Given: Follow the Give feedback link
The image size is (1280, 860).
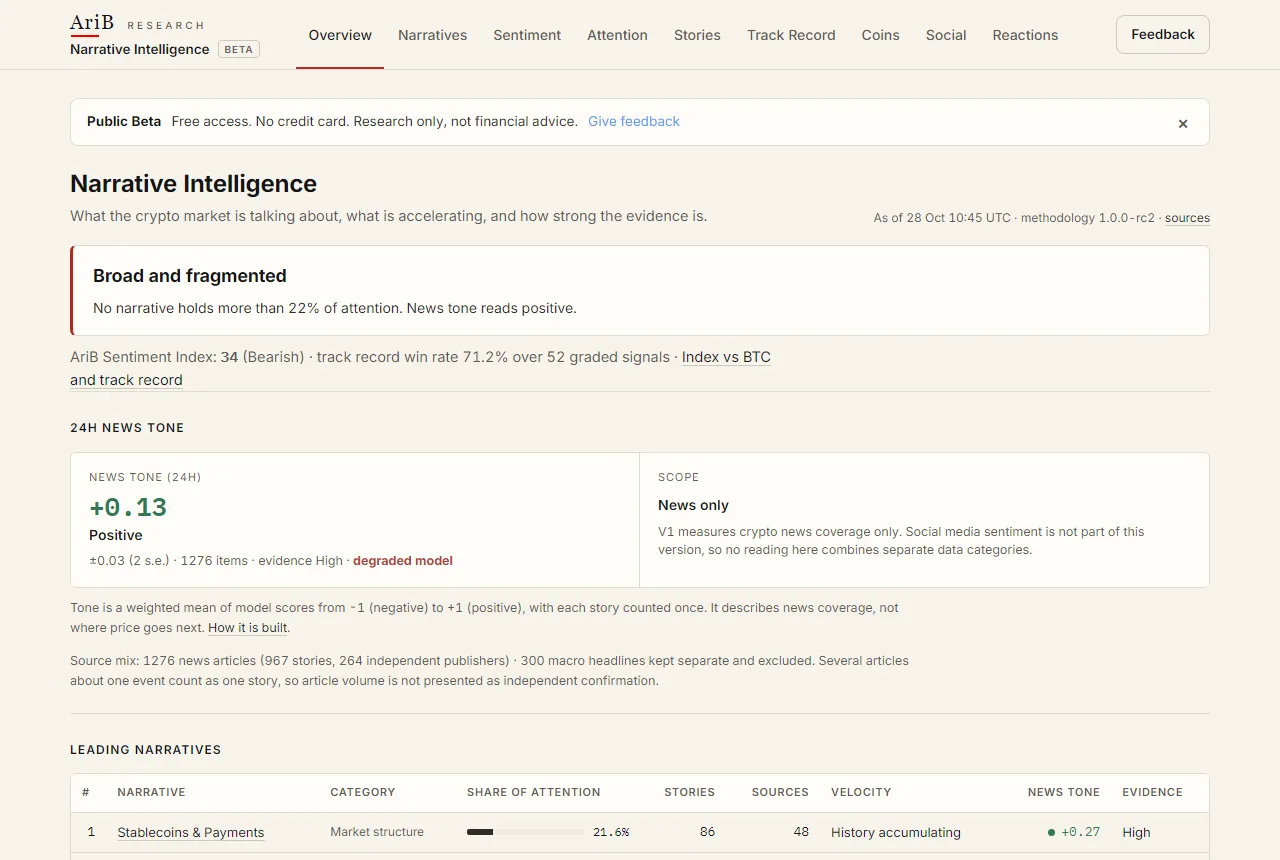Looking at the screenshot, I should coord(634,121).
